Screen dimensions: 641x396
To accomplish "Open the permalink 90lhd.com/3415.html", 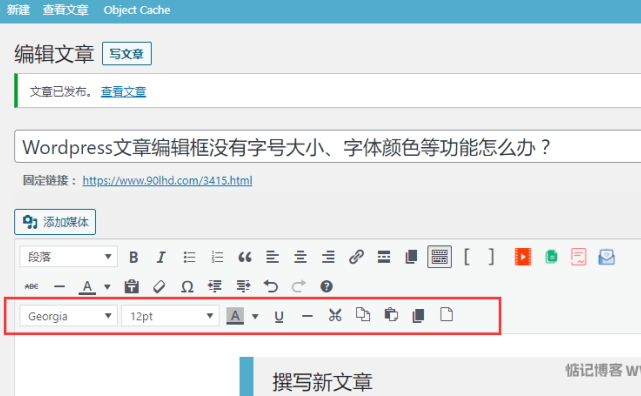I will click(x=168, y=180).
